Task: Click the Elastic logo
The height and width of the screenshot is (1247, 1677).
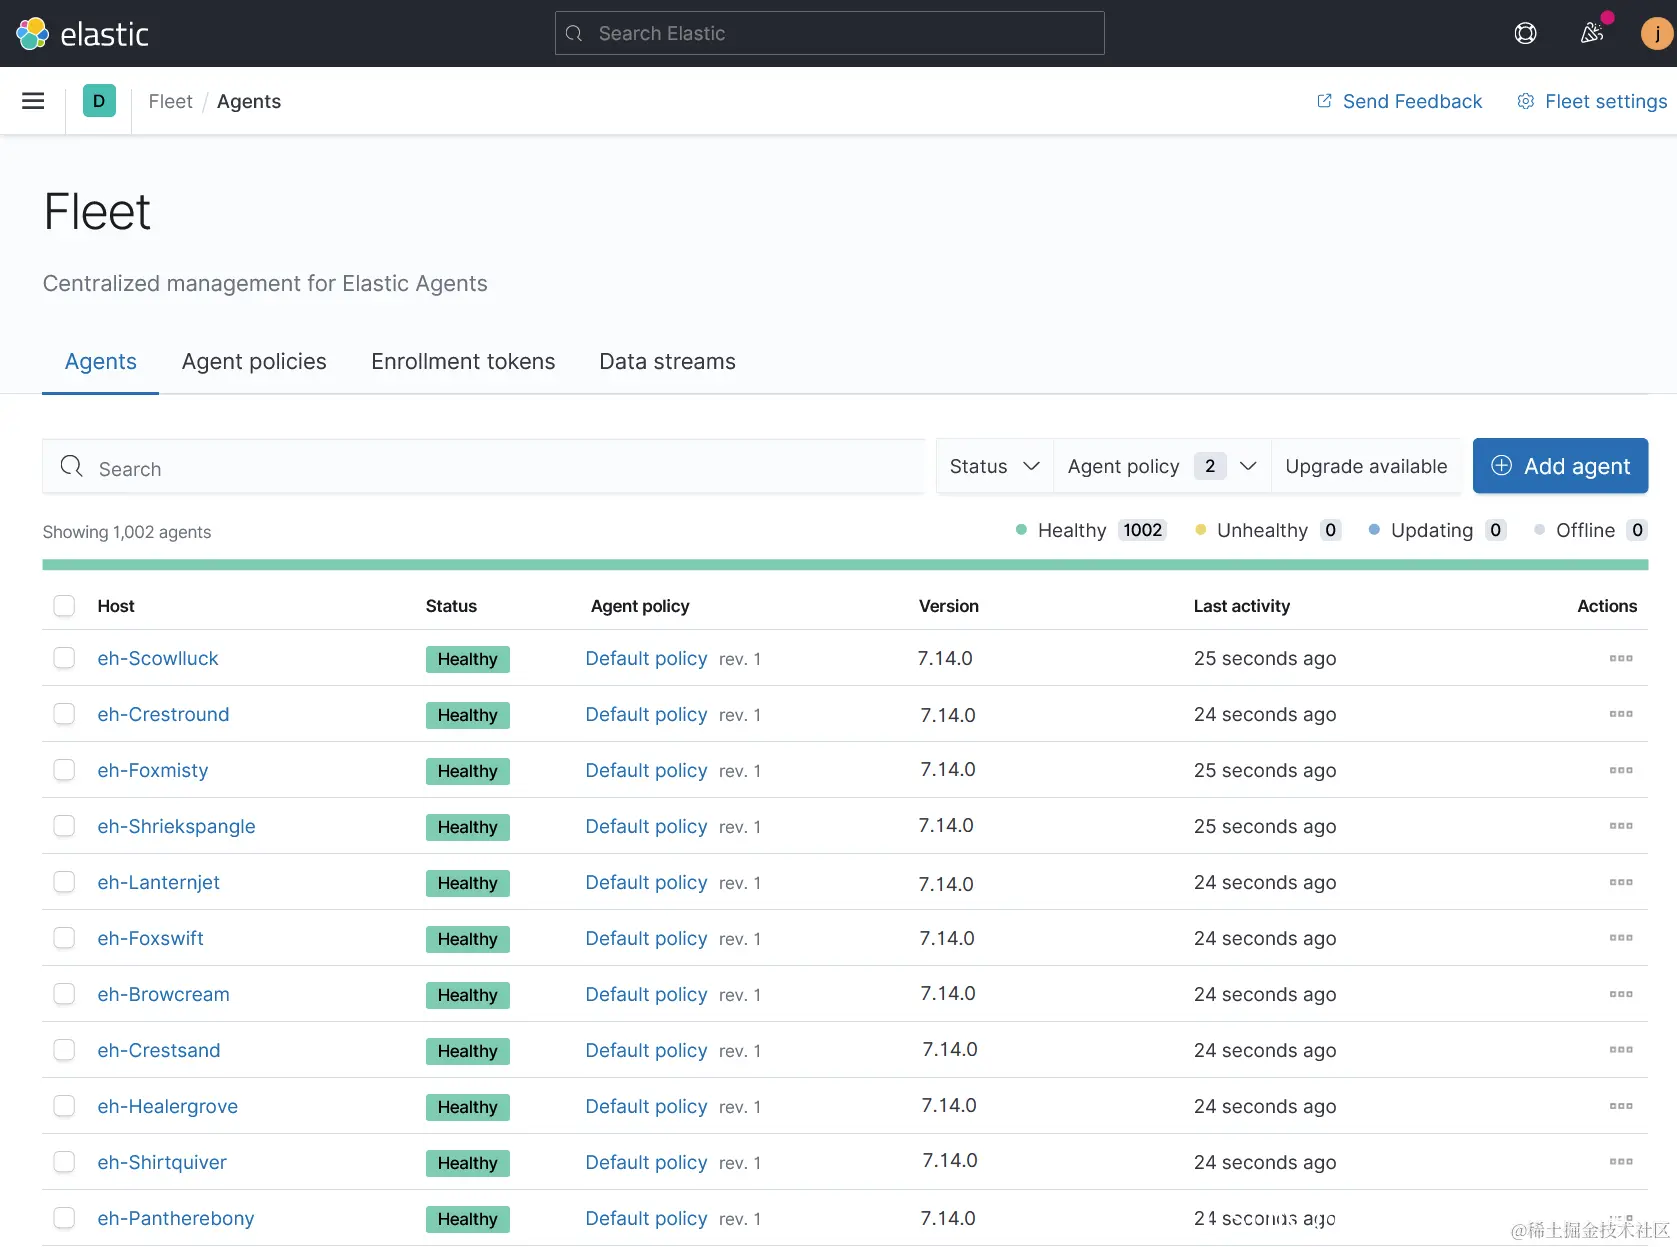Action: [82, 34]
